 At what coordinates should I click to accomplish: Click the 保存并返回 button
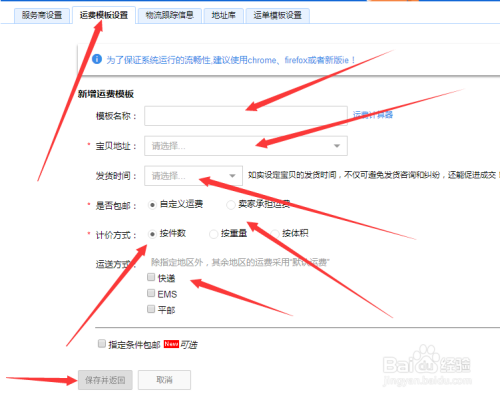click(x=105, y=380)
